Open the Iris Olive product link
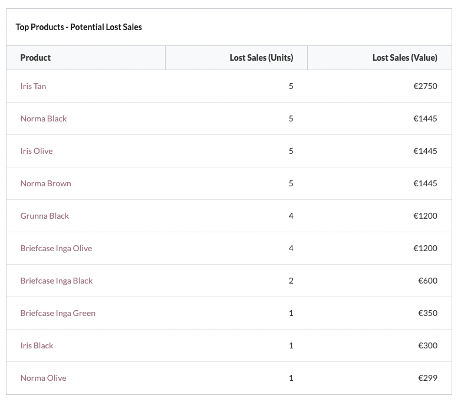The image size is (461, 405). click(37, 151)
